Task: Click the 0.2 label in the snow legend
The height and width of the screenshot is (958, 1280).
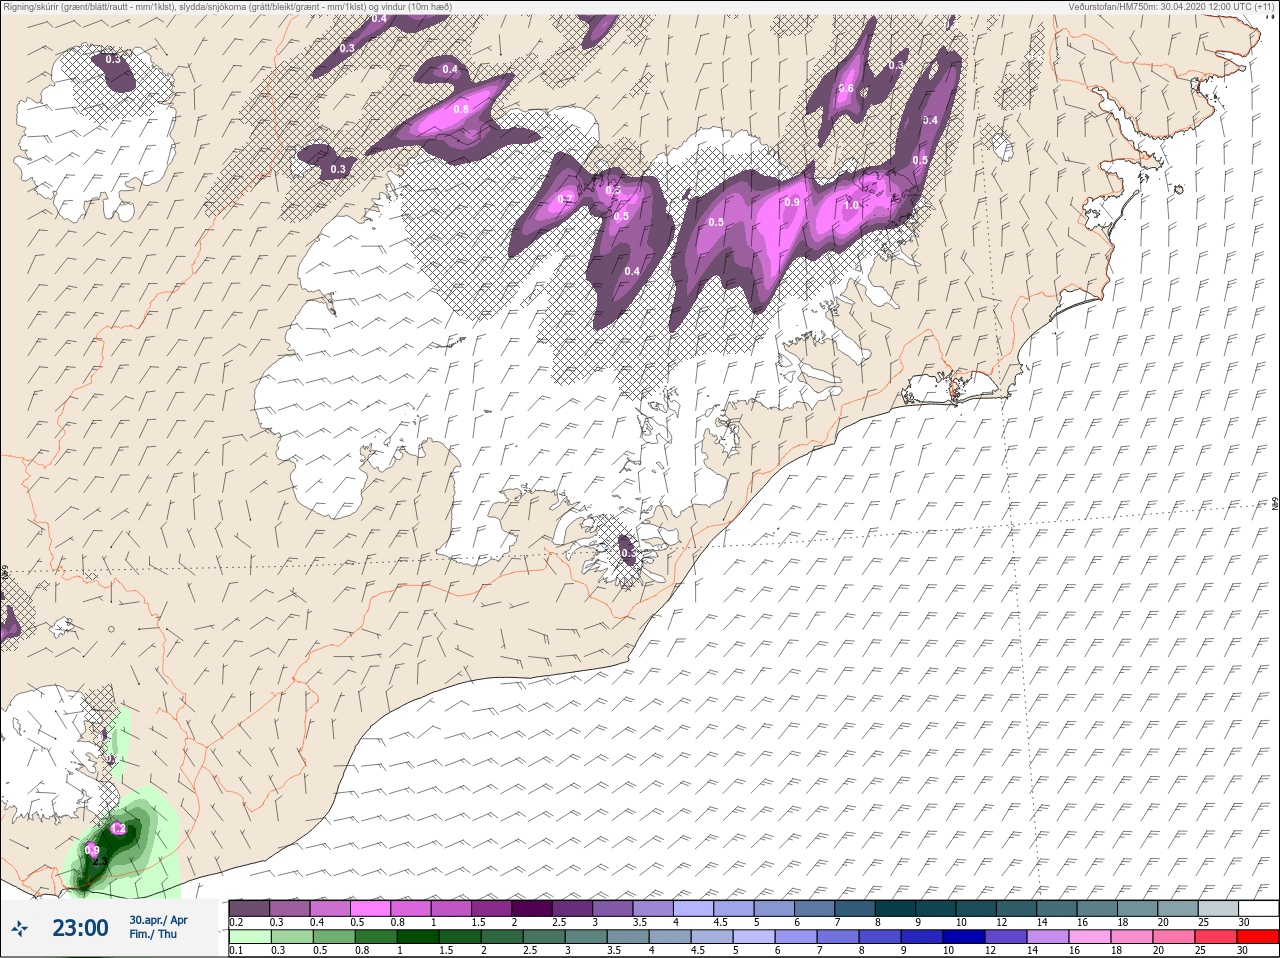Action: click(236, 922)
